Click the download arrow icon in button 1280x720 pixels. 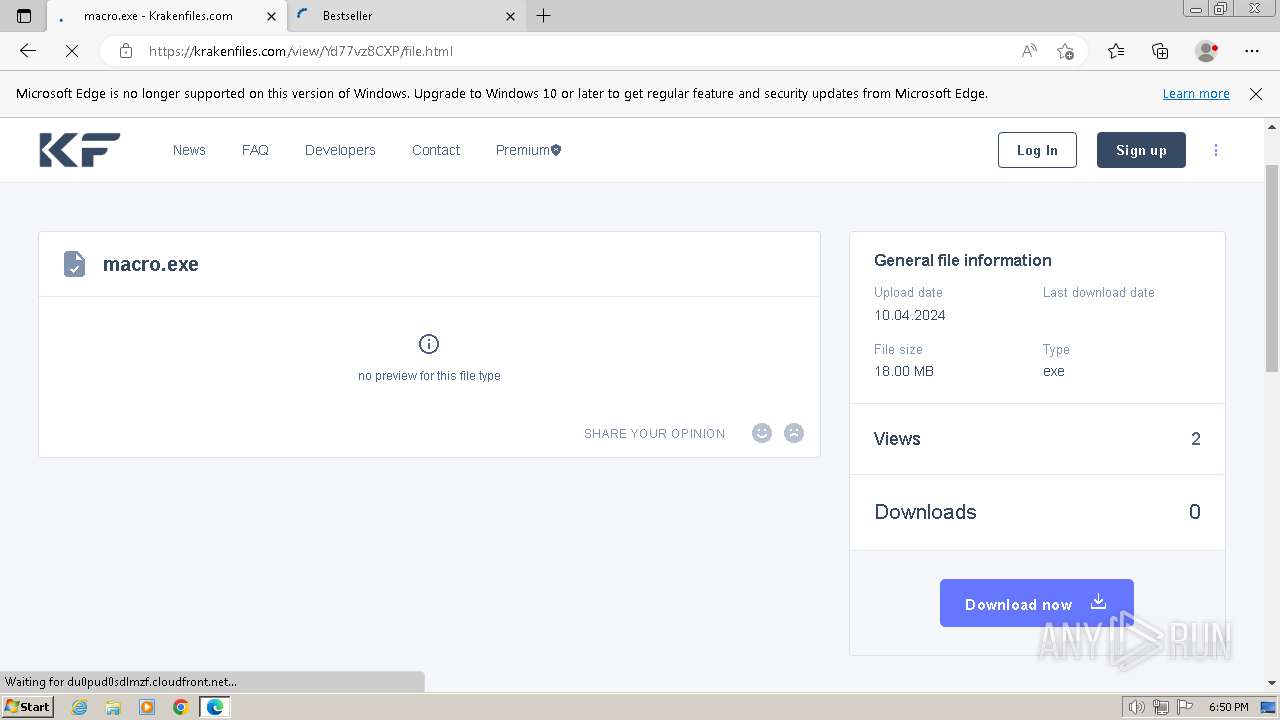[1098, 602]
